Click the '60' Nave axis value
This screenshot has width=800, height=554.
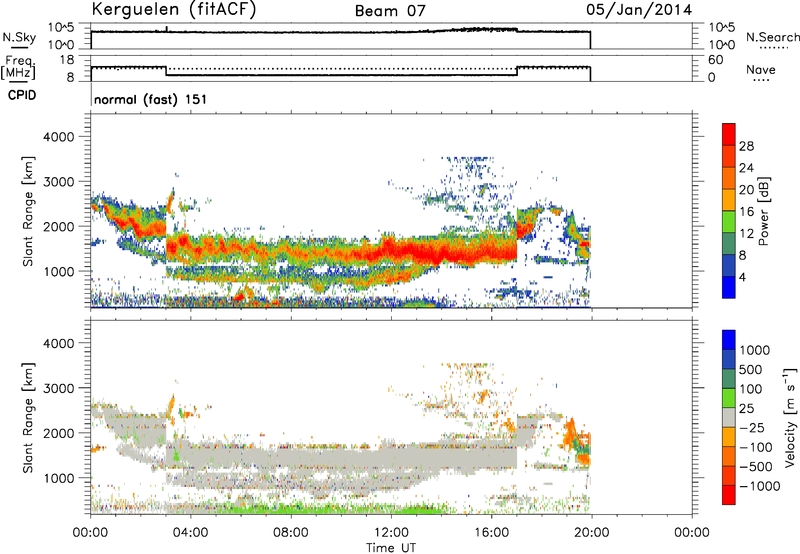[715, 60]
